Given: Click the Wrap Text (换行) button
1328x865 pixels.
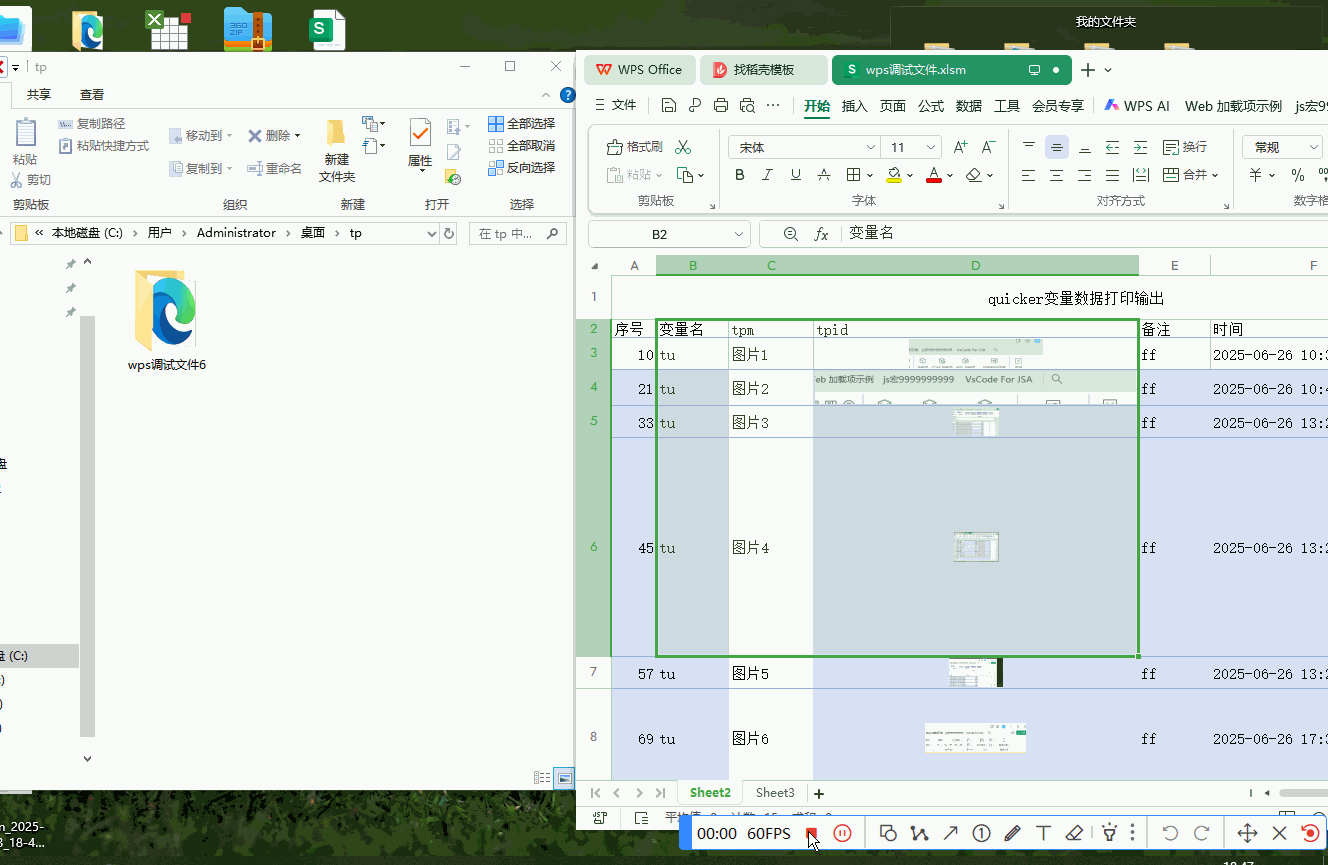Looking at the screenshot, I should coord(1185,147).
